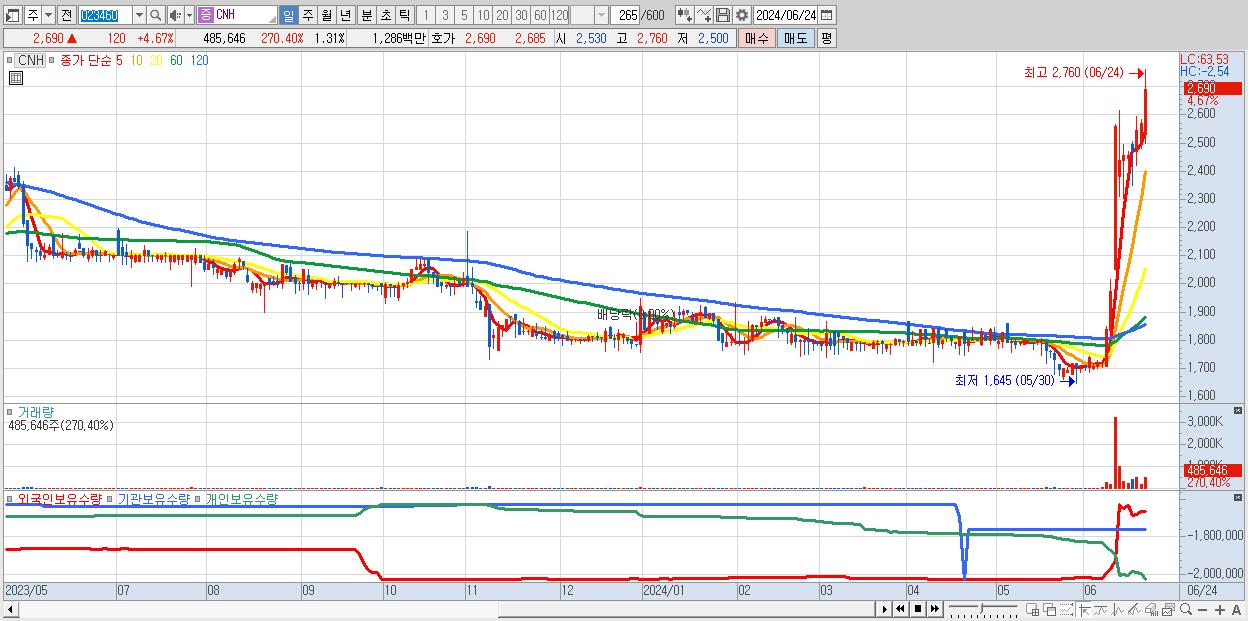Expand the sound options dropdown arrow
Screen dimensions: 1248x621
189,15
